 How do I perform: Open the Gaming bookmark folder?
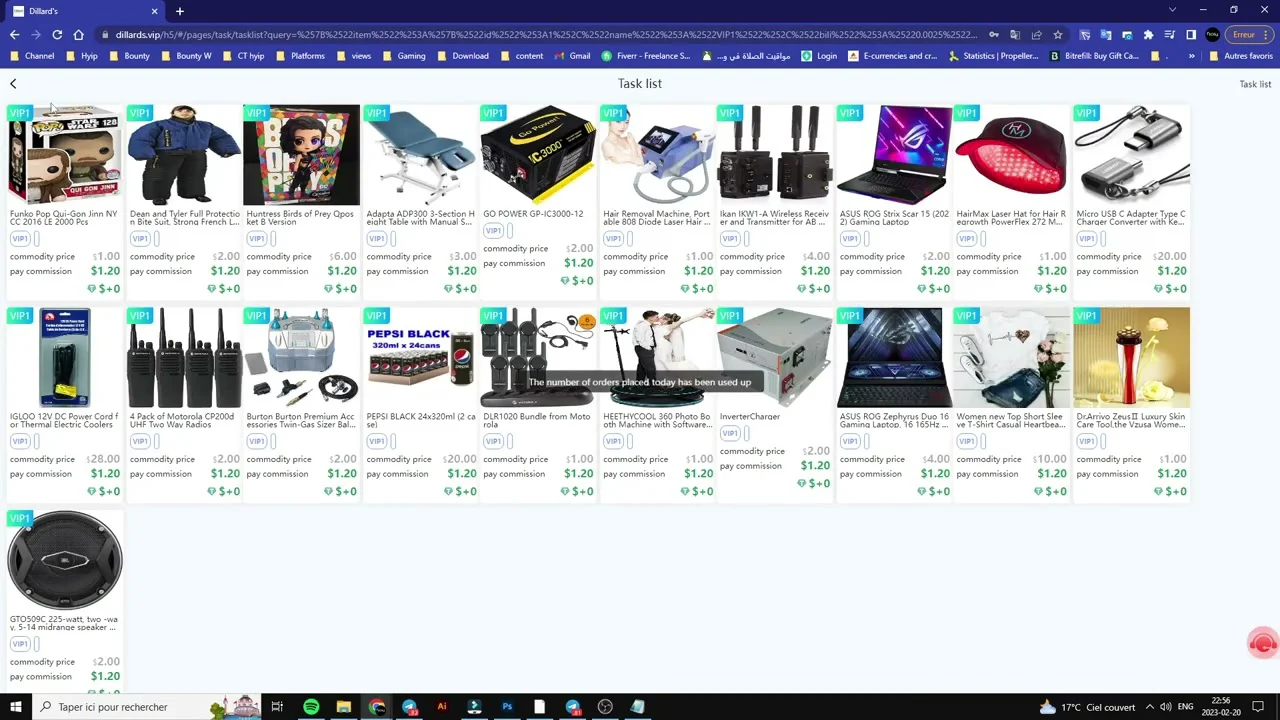(x=404, y=56)
